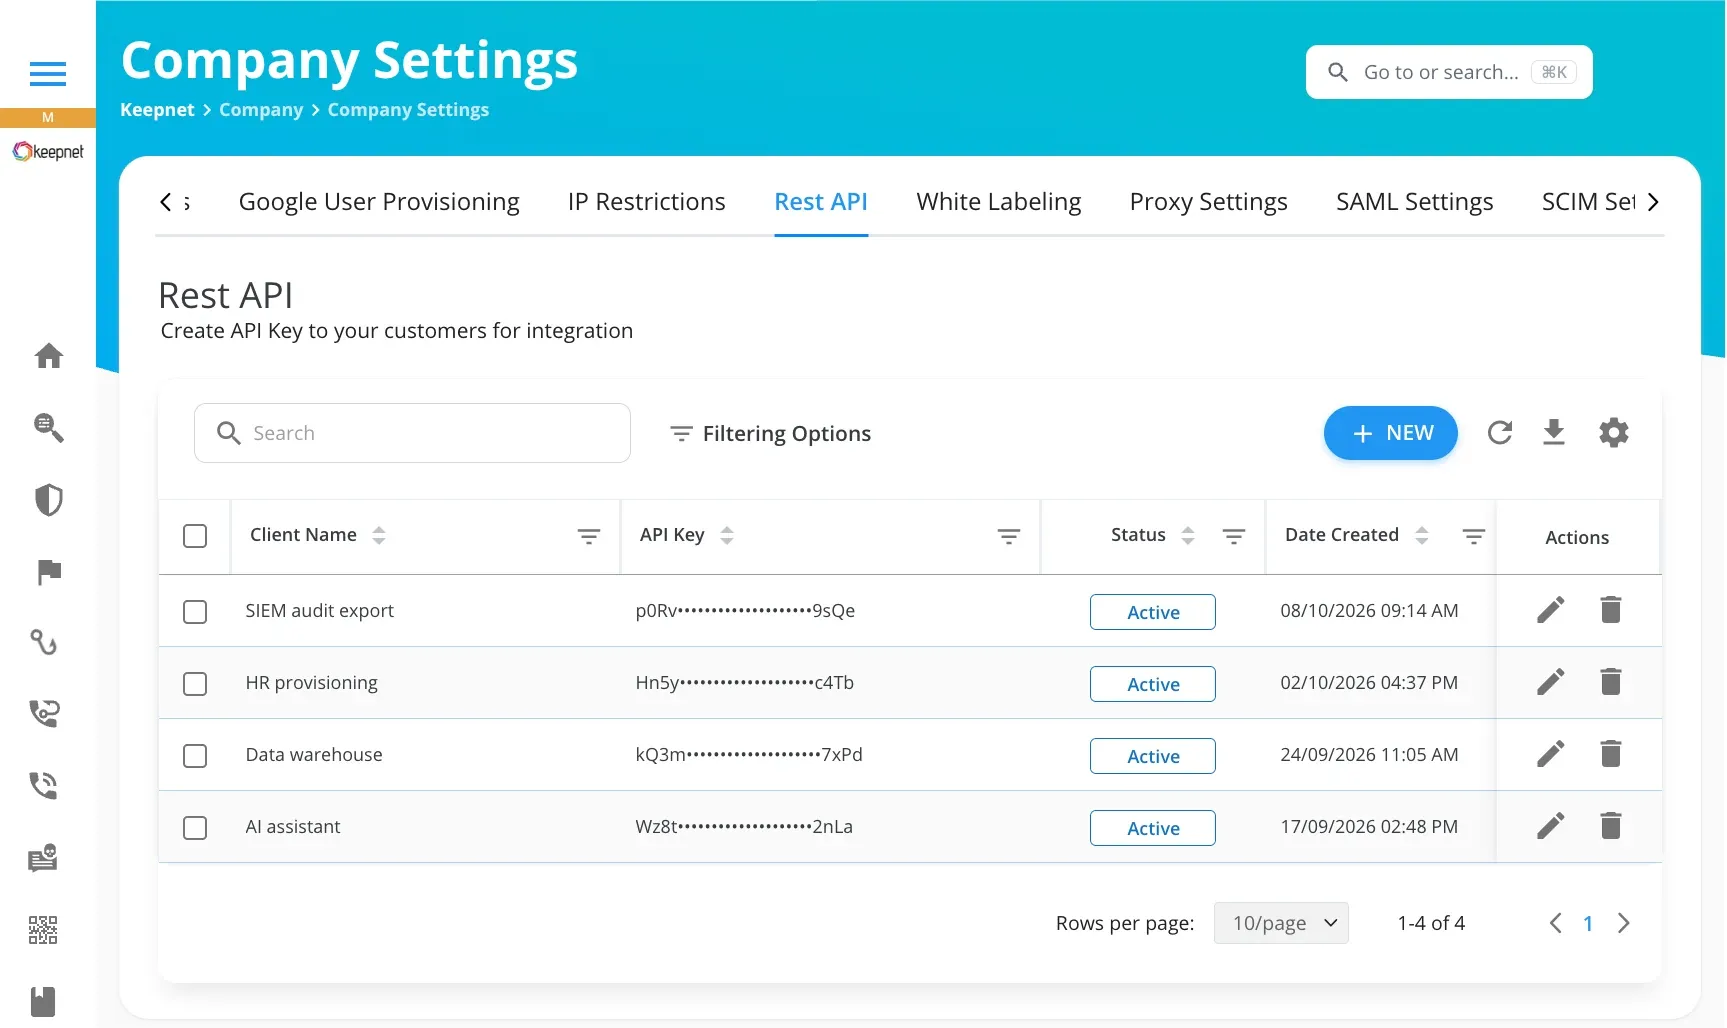Focus the table Search field

(412, 433)
